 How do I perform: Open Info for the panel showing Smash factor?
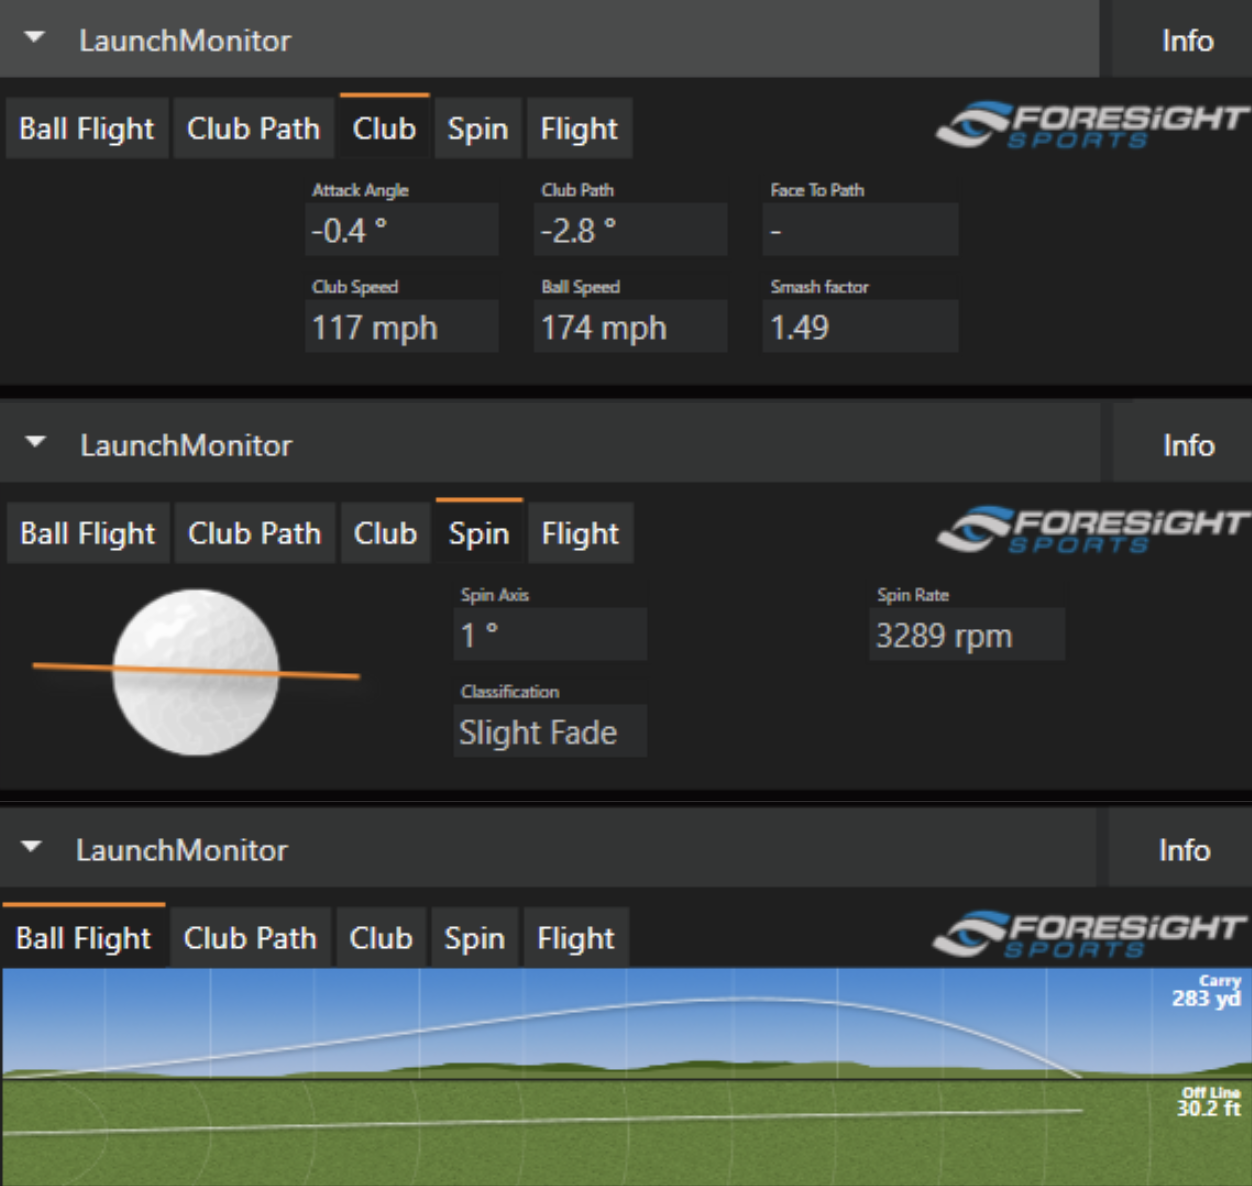point(1187,40)
